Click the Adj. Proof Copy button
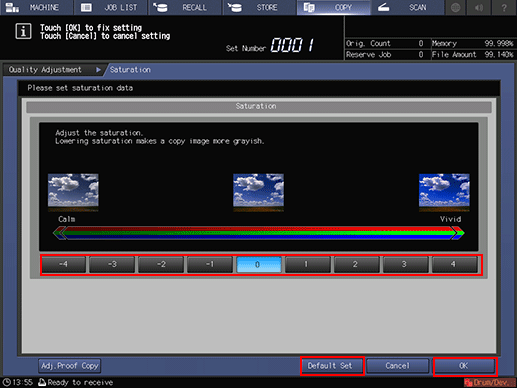The width and height of the screenshot is (517, 388). [x=70, y=366]
